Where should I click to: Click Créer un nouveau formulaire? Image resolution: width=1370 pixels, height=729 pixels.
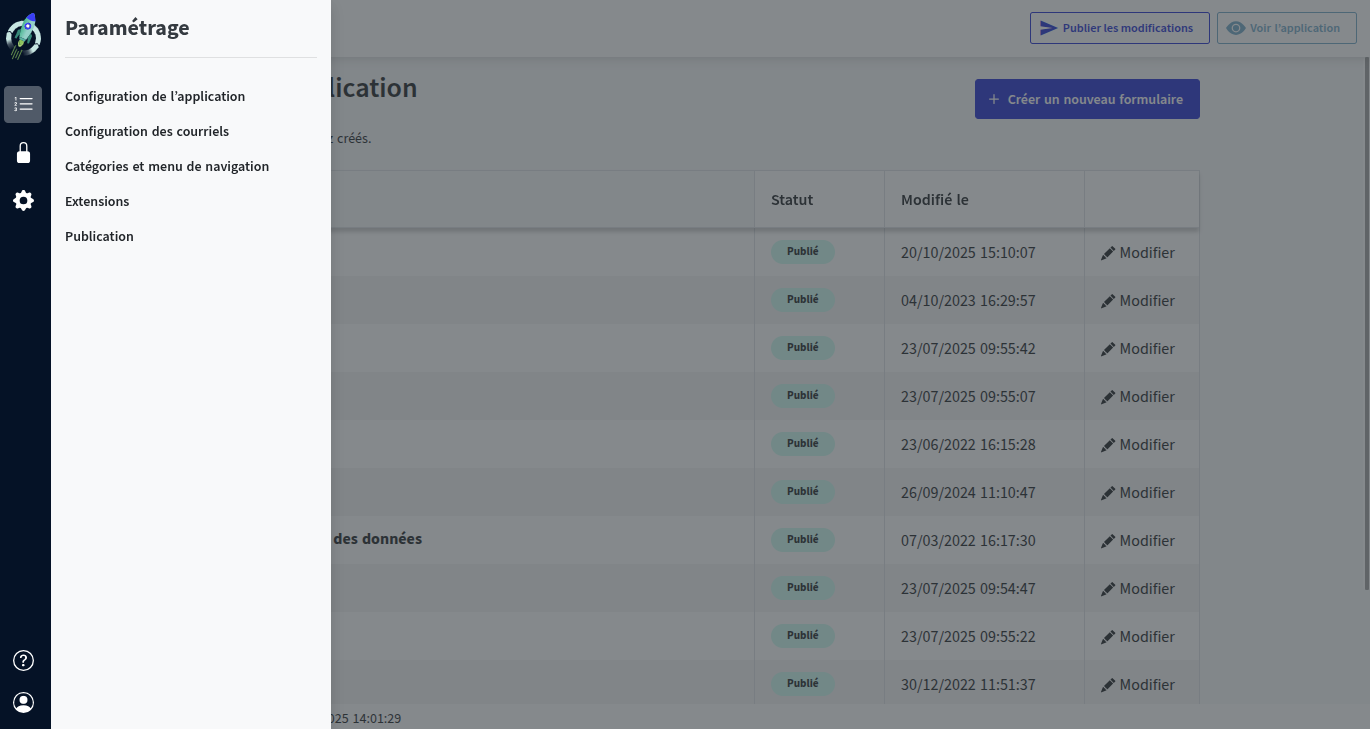click(x=1087, y=99)
